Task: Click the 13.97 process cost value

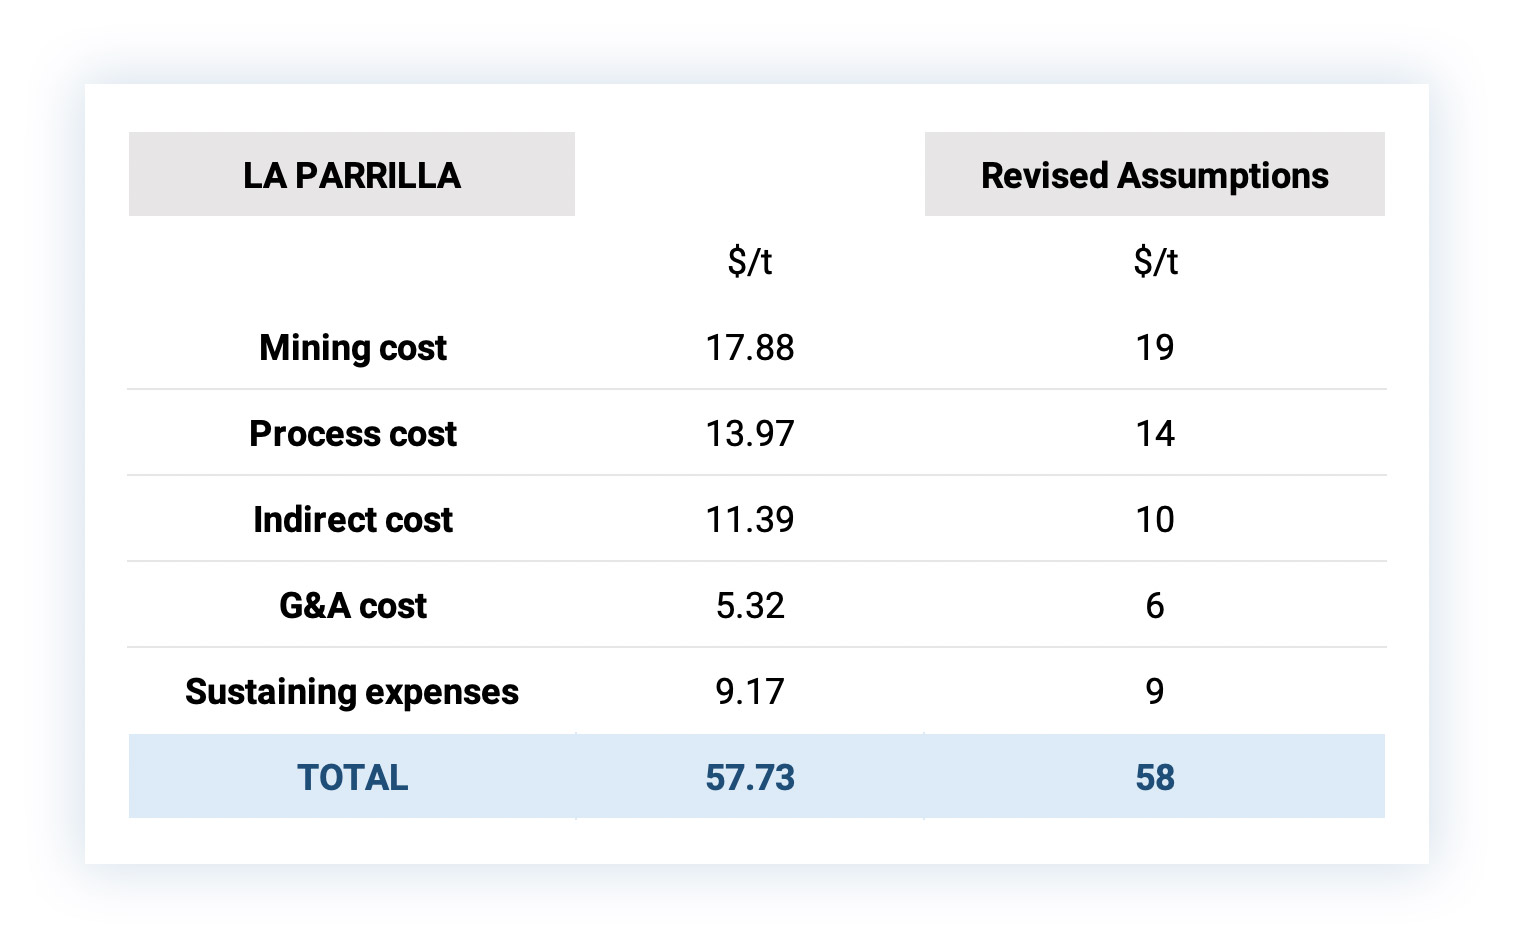Action: [x=750, y=434]
